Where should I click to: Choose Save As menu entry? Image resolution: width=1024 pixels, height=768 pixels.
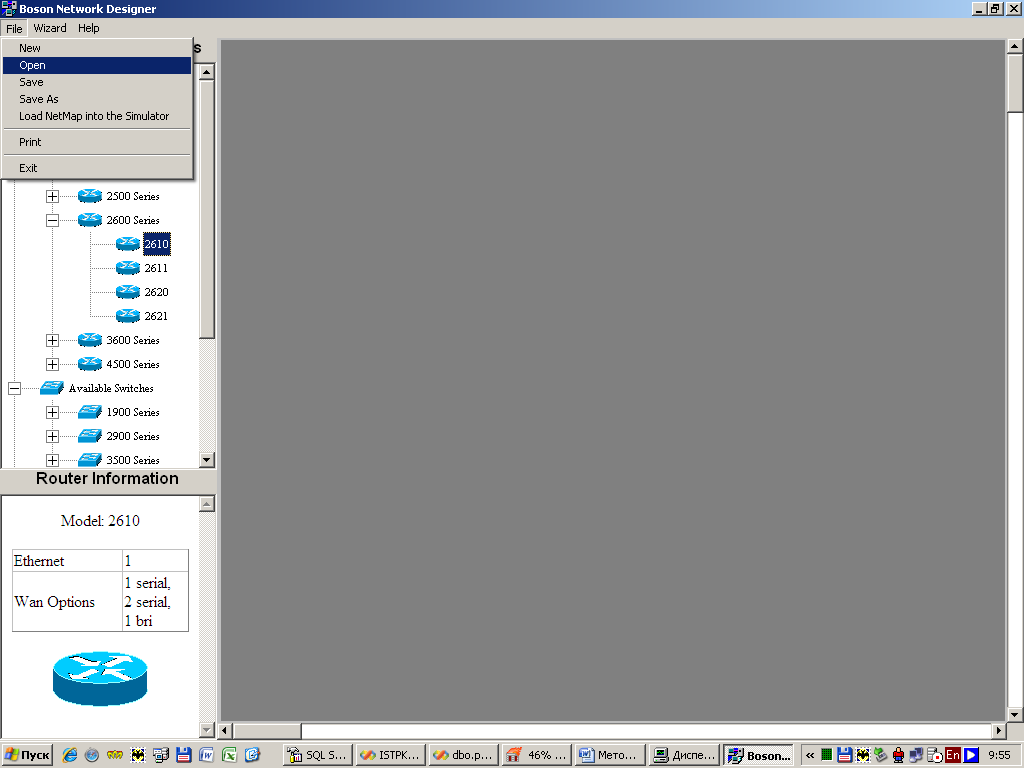97,99
